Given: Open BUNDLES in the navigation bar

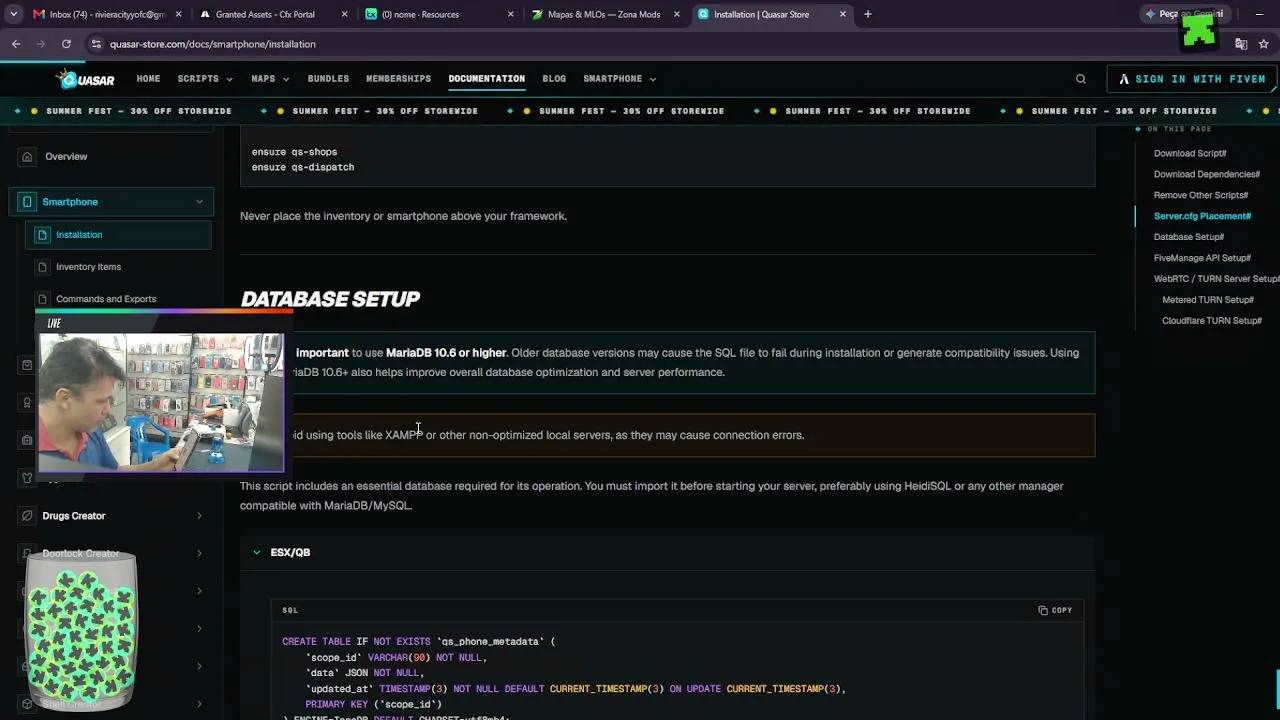Looking at the screenshot, I should 328,79.
